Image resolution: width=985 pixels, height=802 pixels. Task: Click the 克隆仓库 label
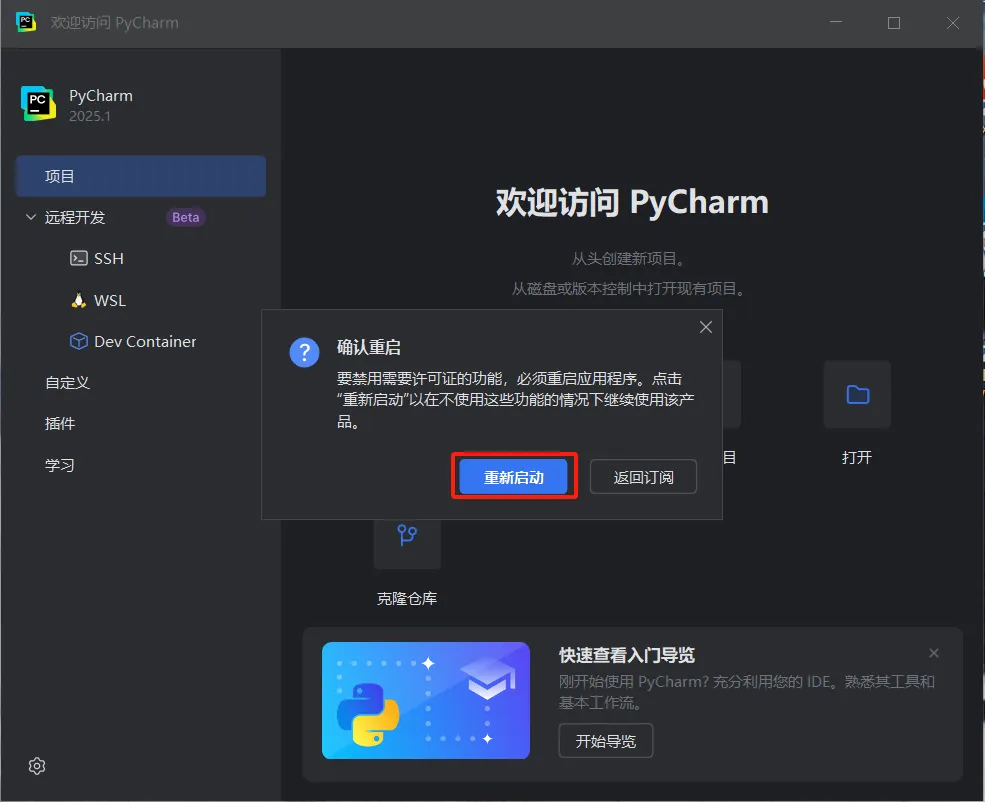407,599
